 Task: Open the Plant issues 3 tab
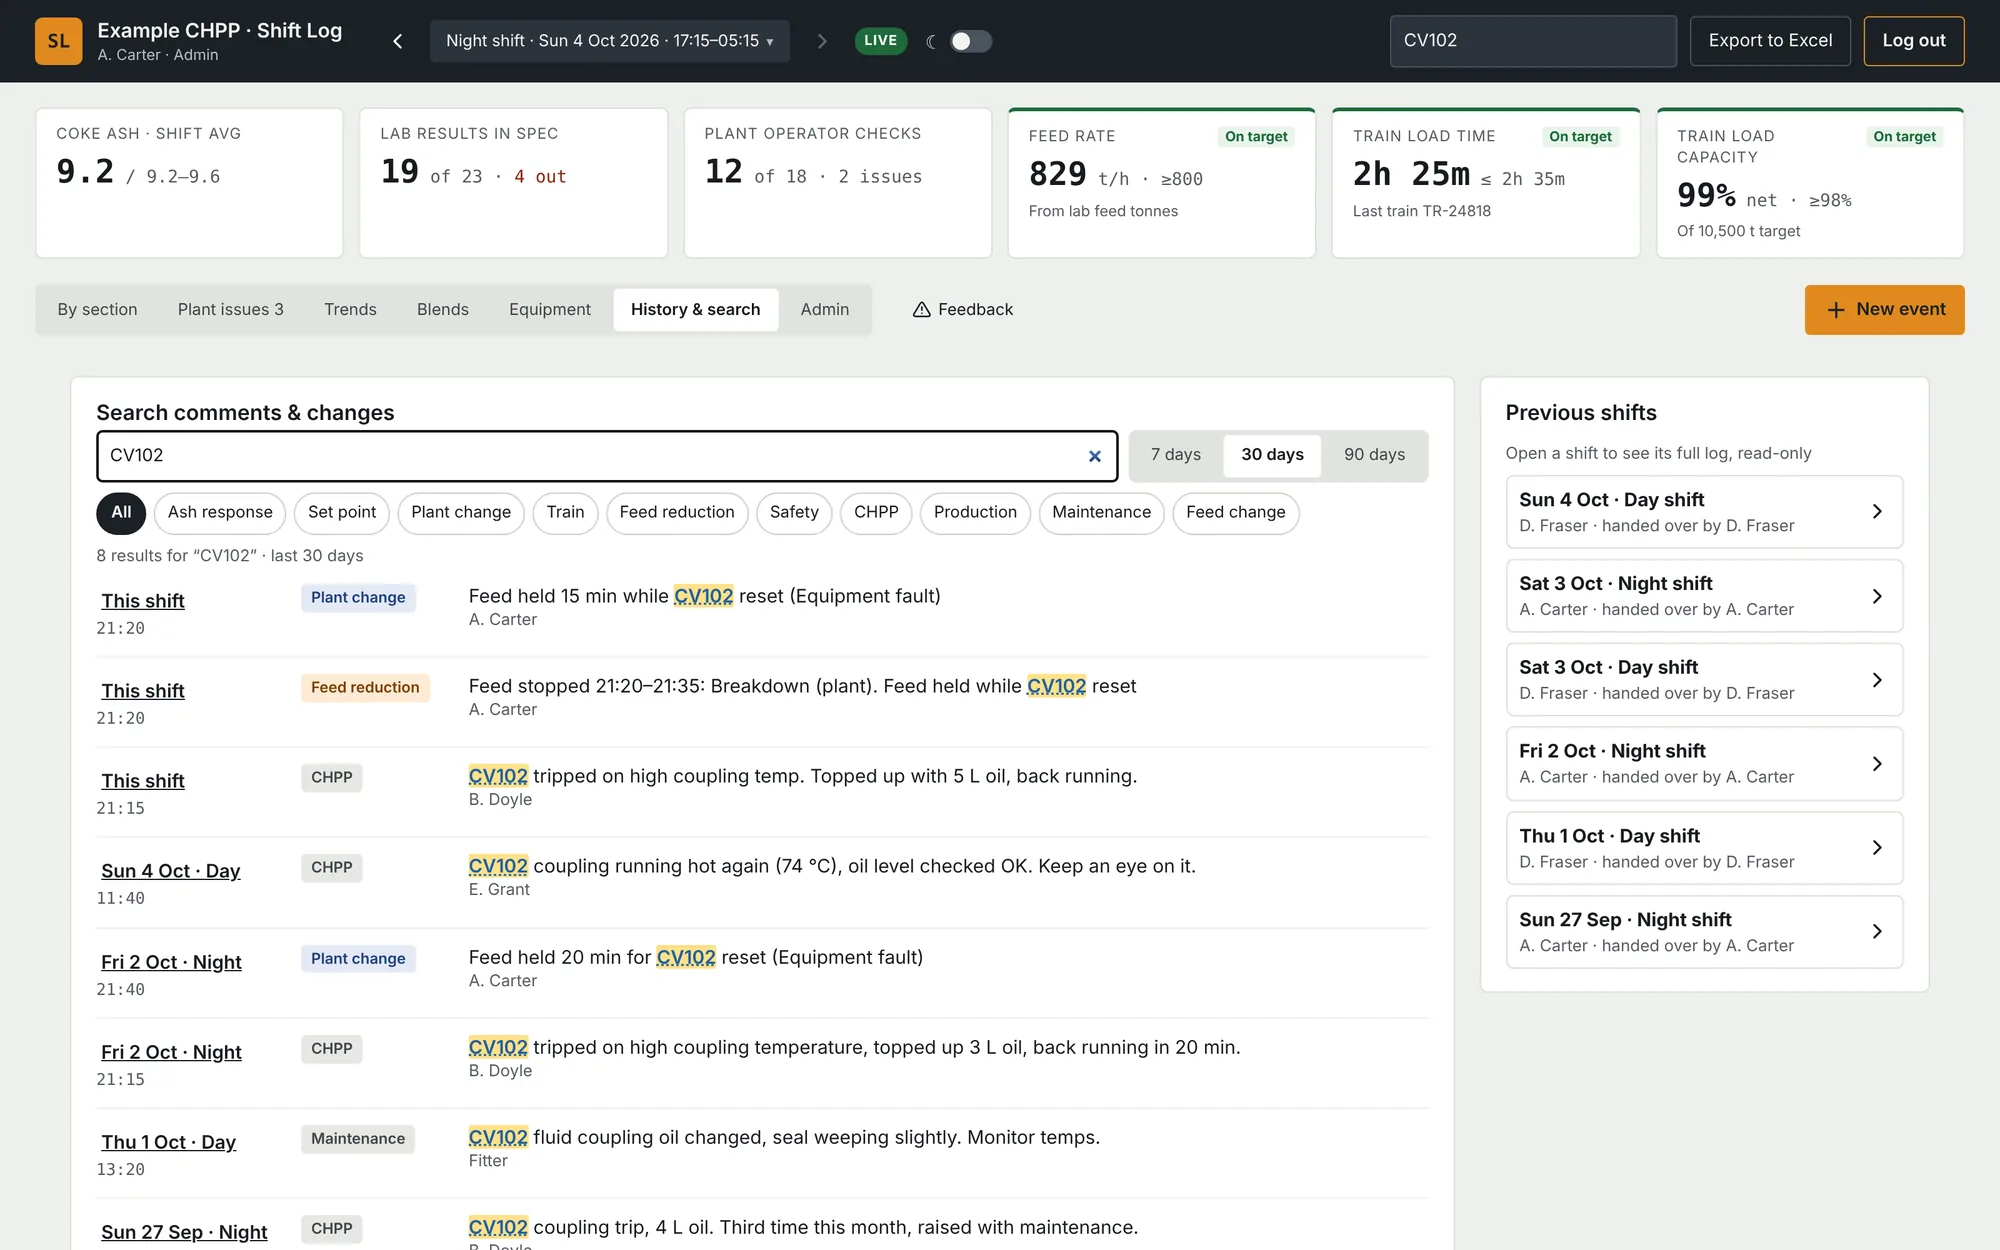tap(231, 310)
